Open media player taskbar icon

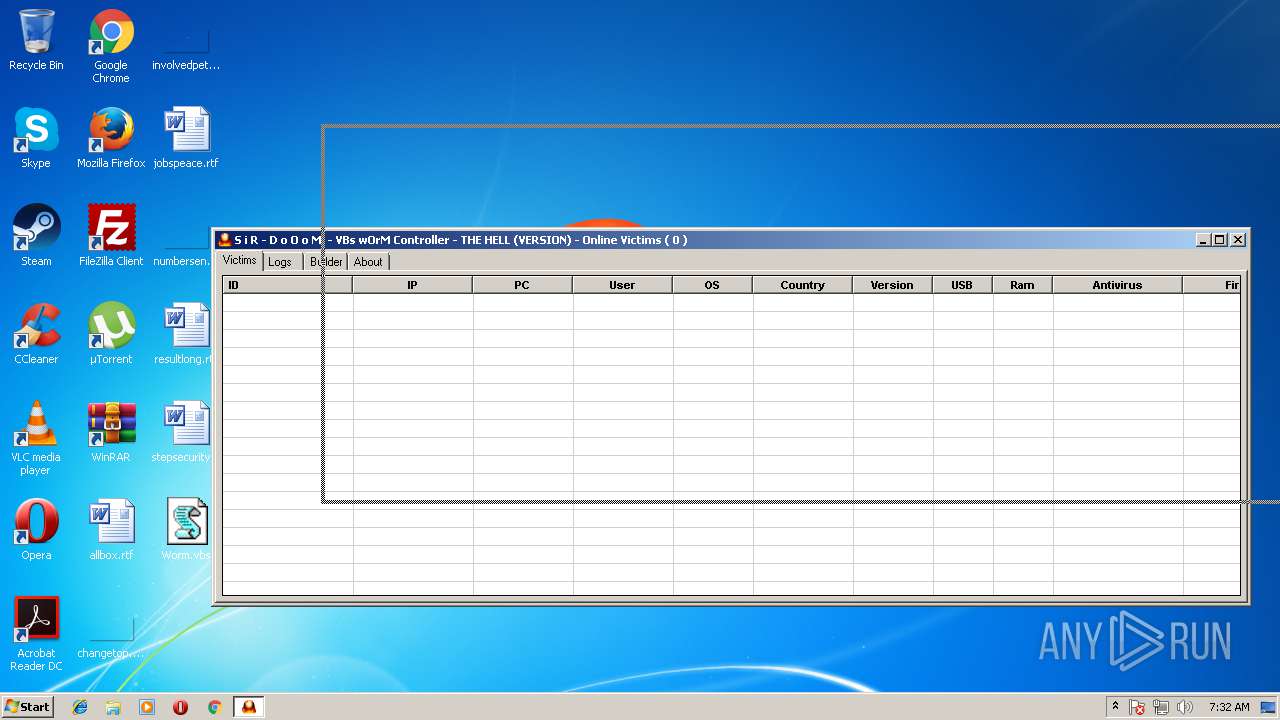pyautogui.click(x=147, y=707)
